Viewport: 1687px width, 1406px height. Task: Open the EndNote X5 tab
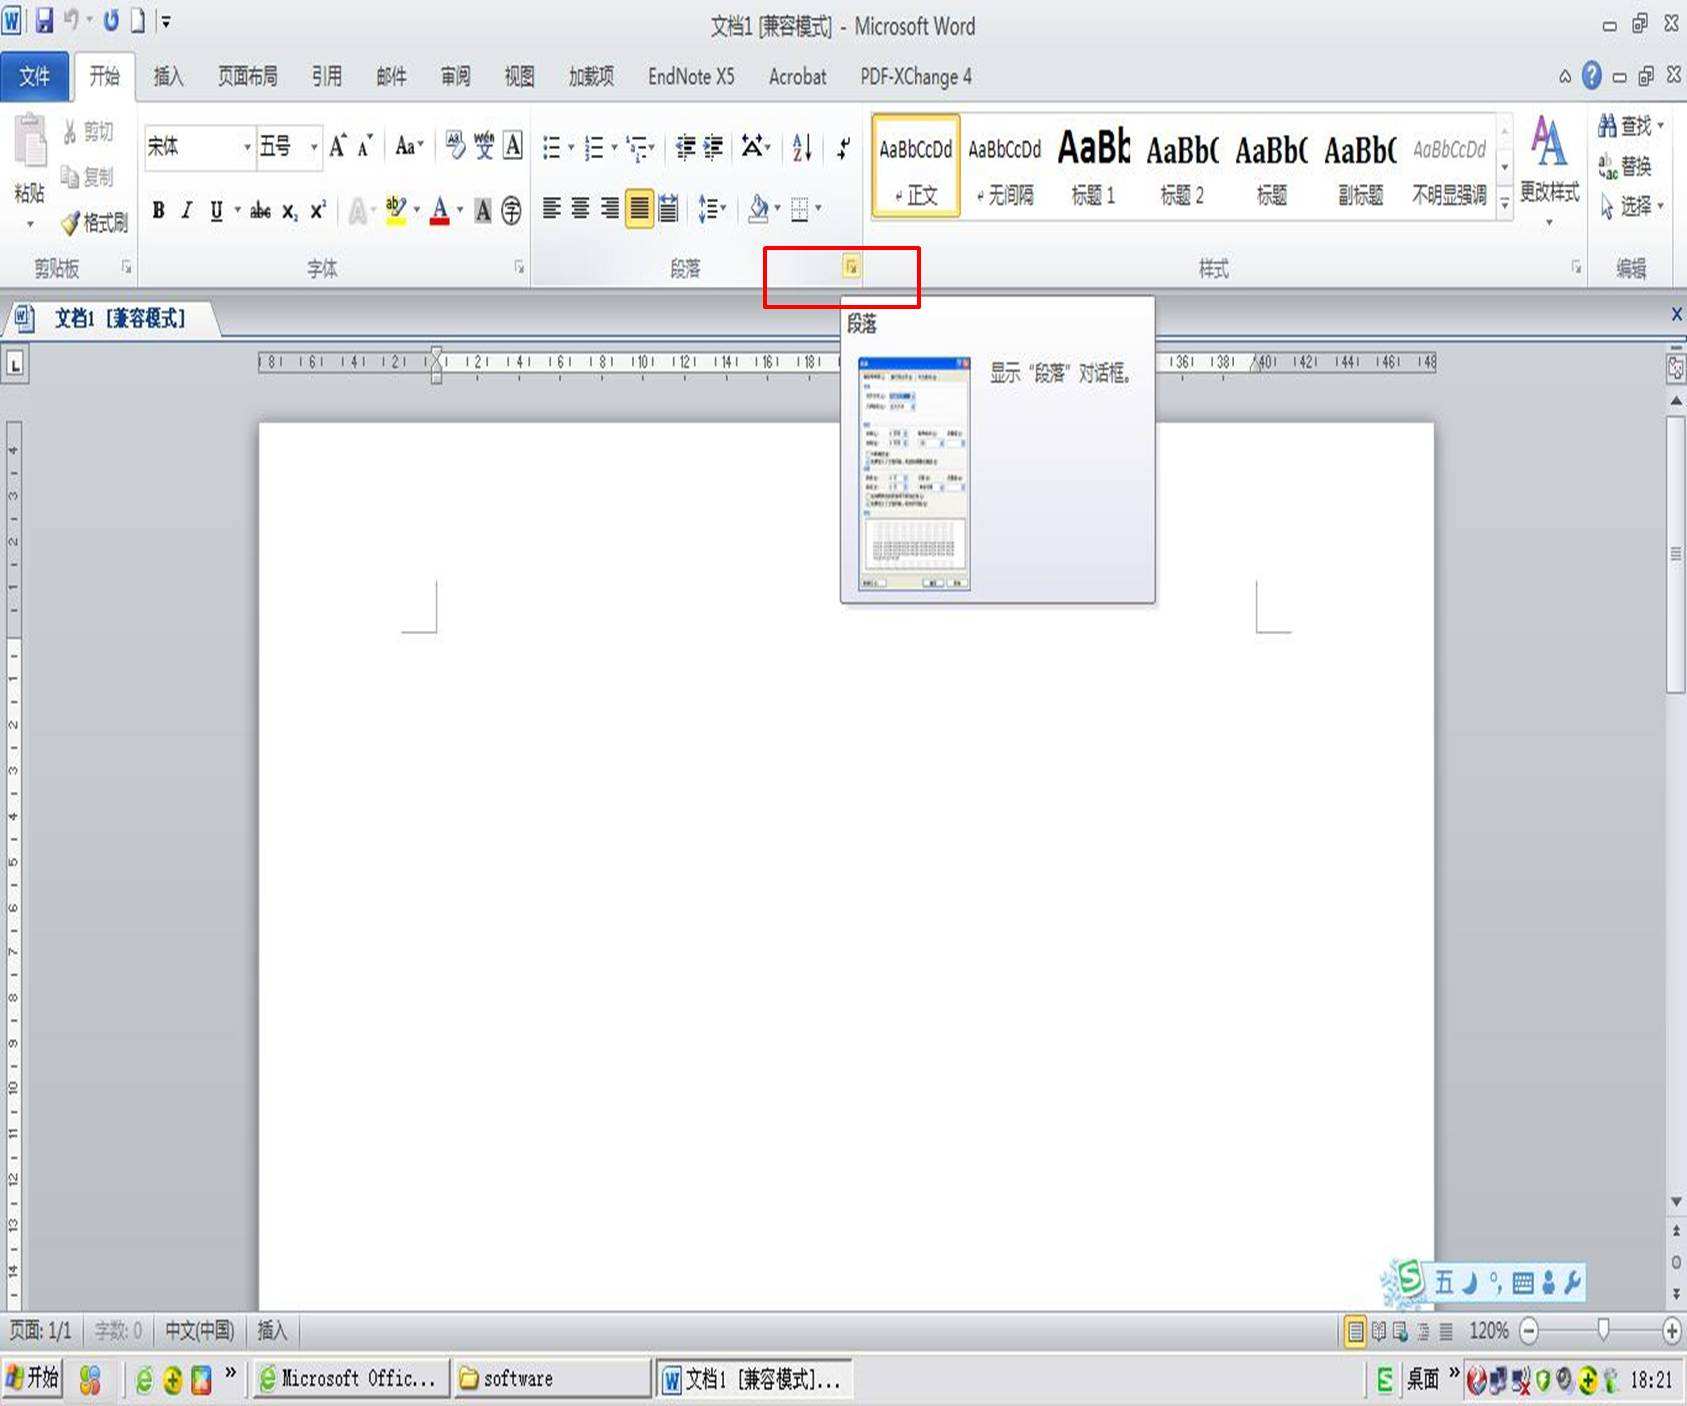tap(691, 76)
